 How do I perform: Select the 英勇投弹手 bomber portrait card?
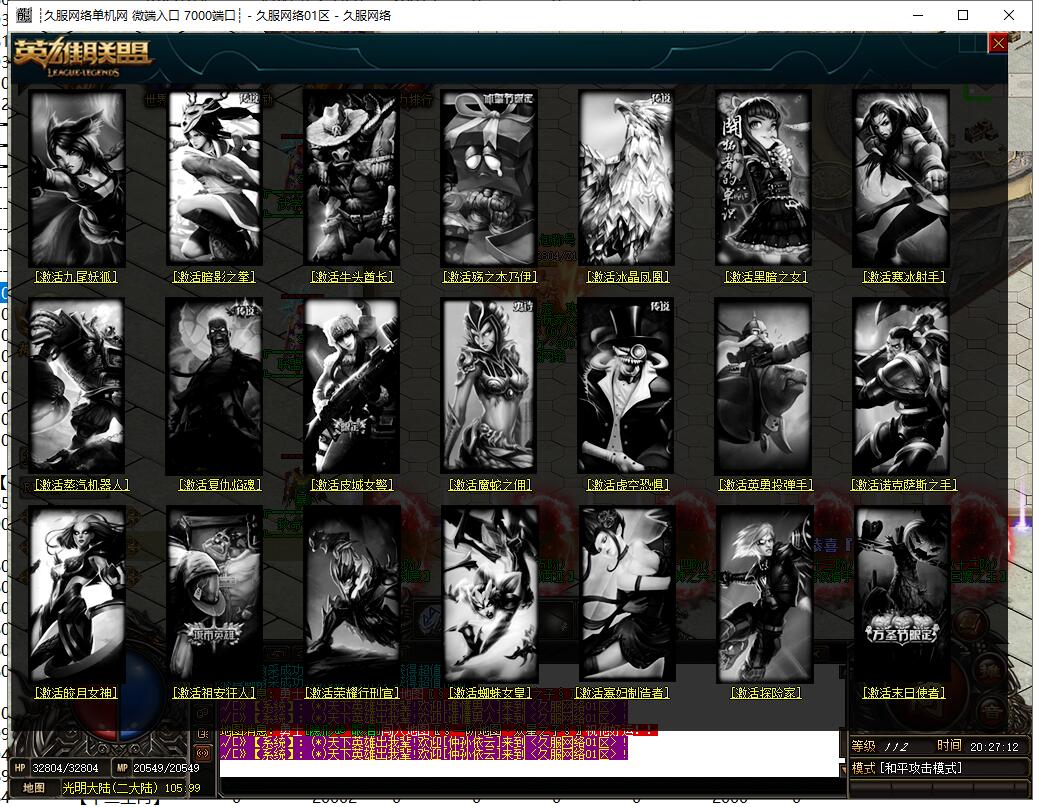(x=764, y=386)
